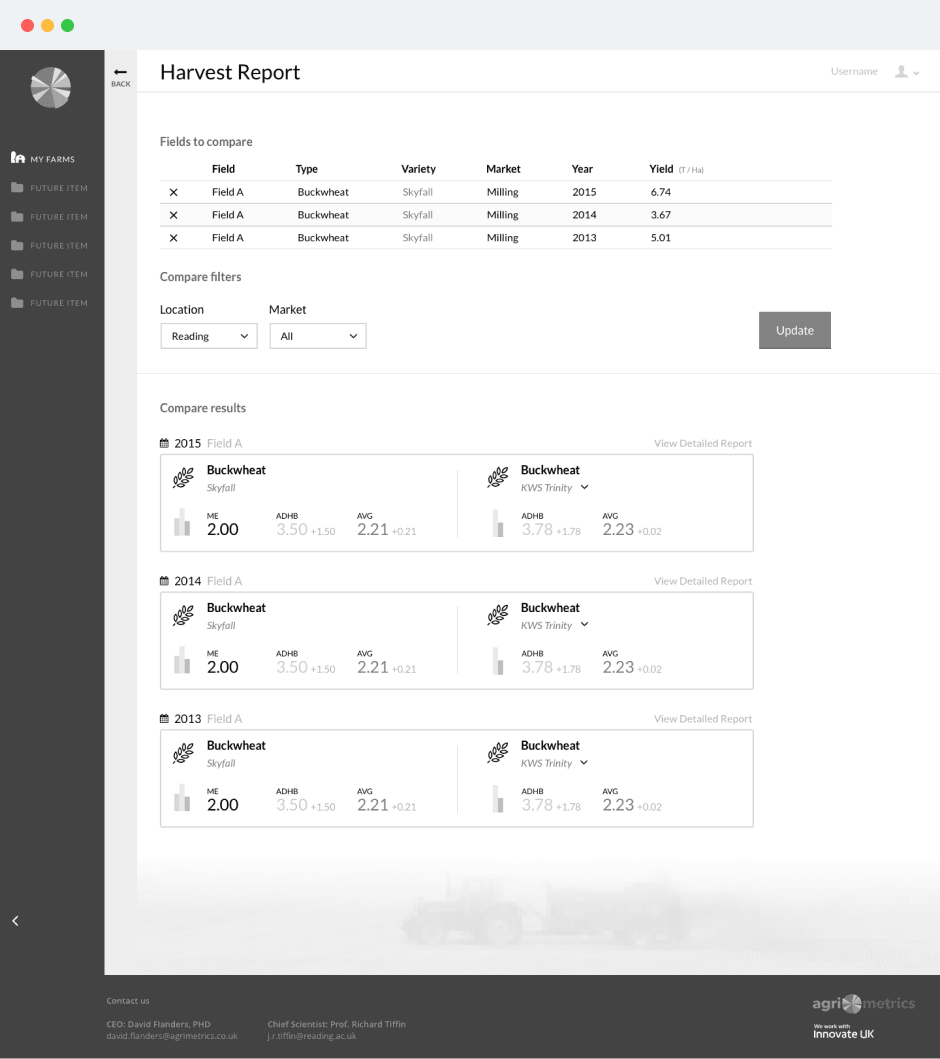Click the yield bar-chart icon in the 2014 card

(183, 661)
